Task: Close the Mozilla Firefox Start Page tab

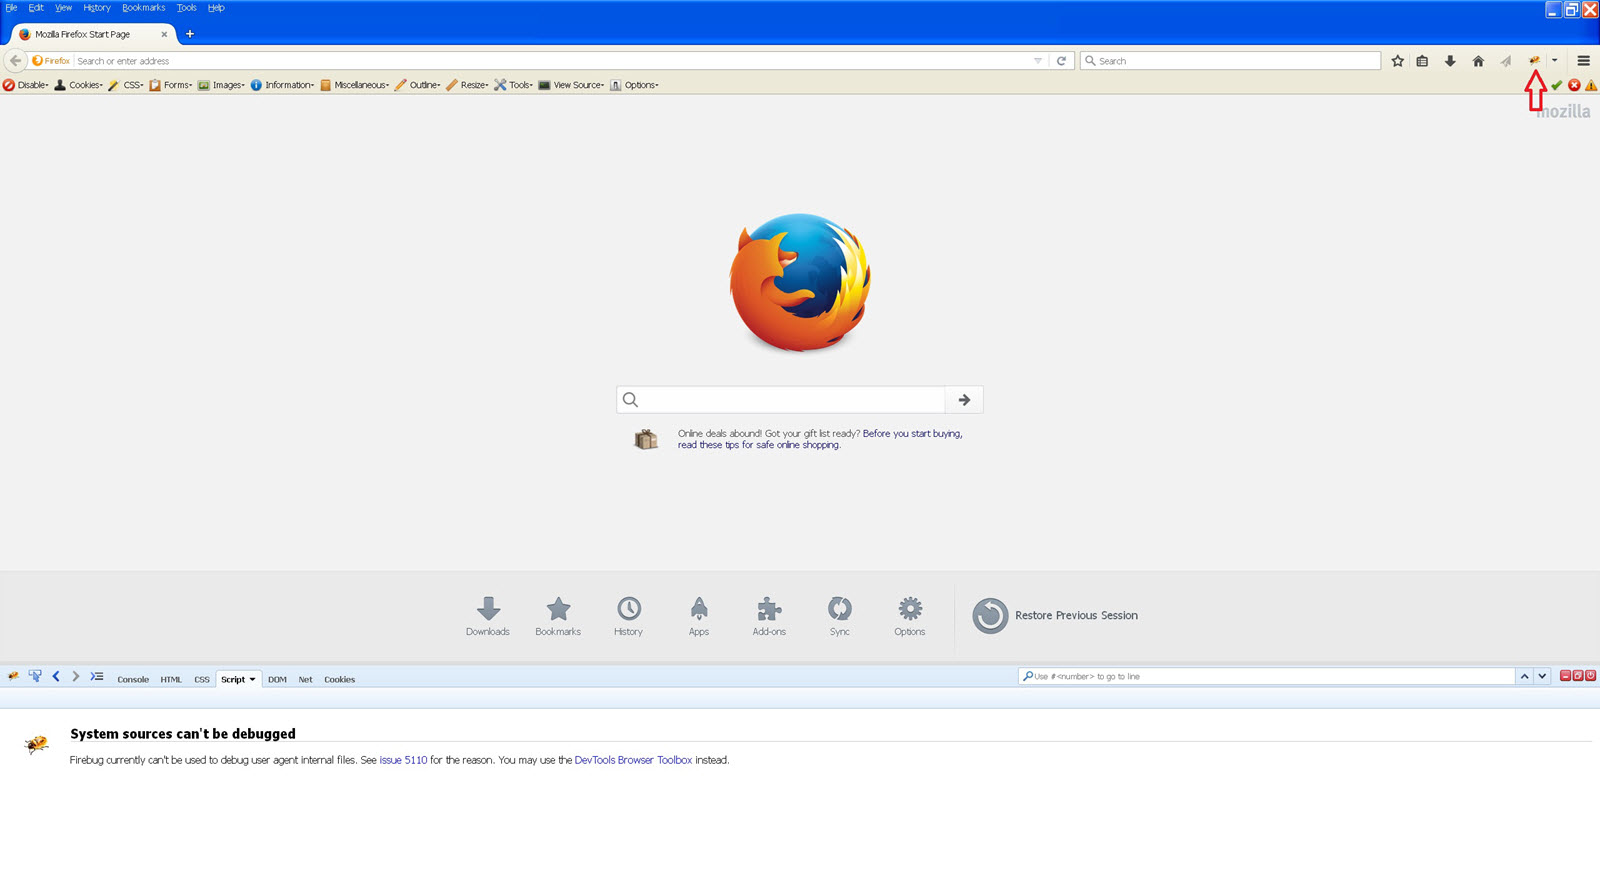Action: click(164, 34)
